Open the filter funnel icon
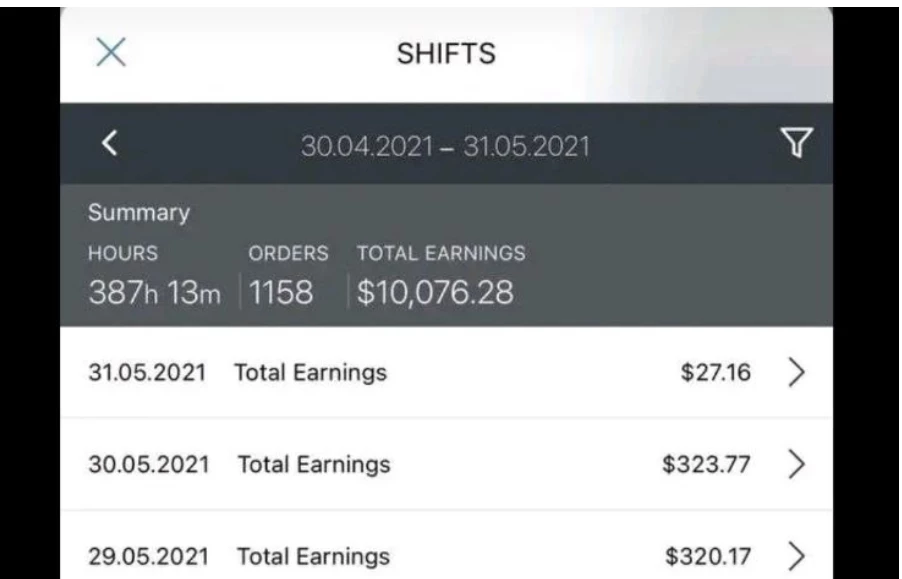The height and width of the screenshot is (579, 902). [796, 142]
